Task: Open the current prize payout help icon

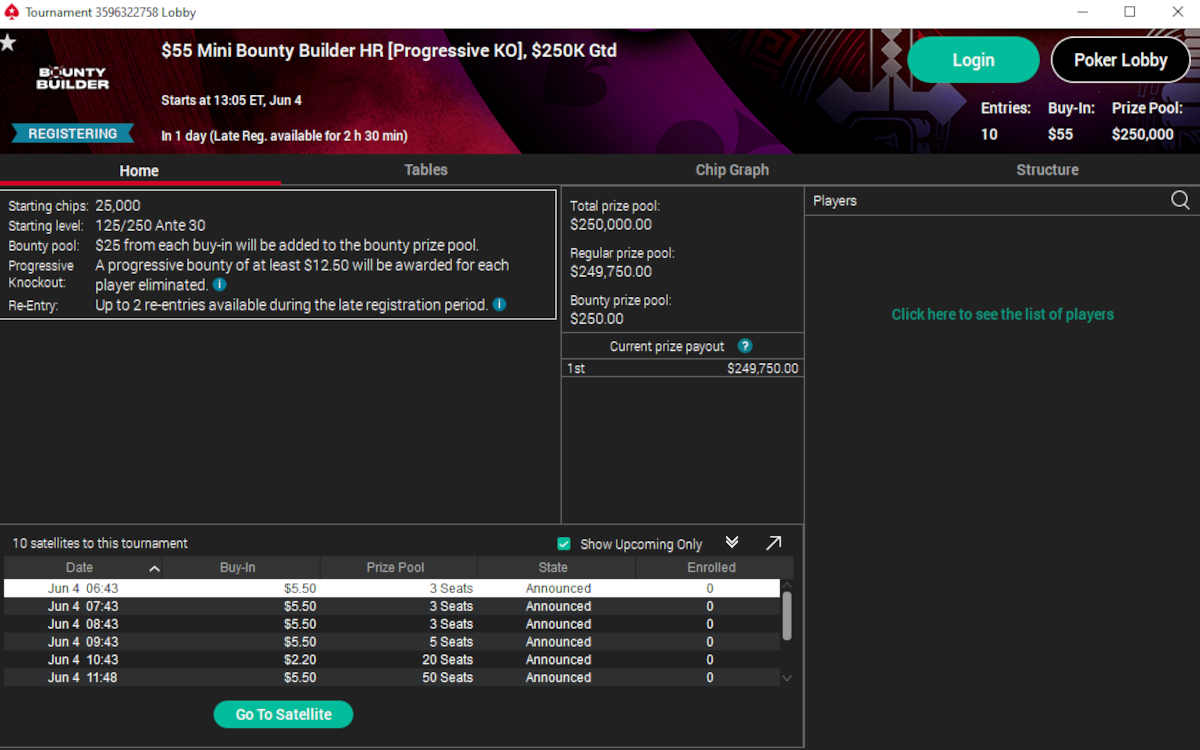Action: pyautogui.click(x=744, y=346)
